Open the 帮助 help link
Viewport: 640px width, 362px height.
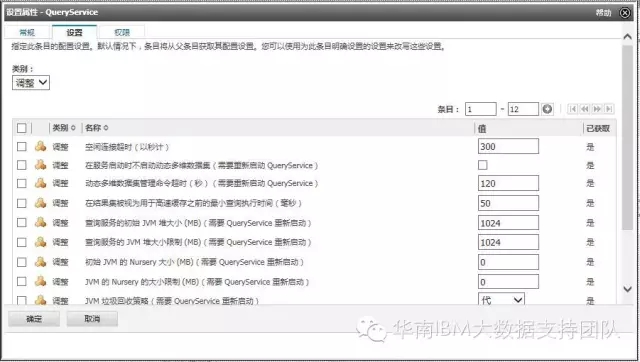tap(603, 13)
